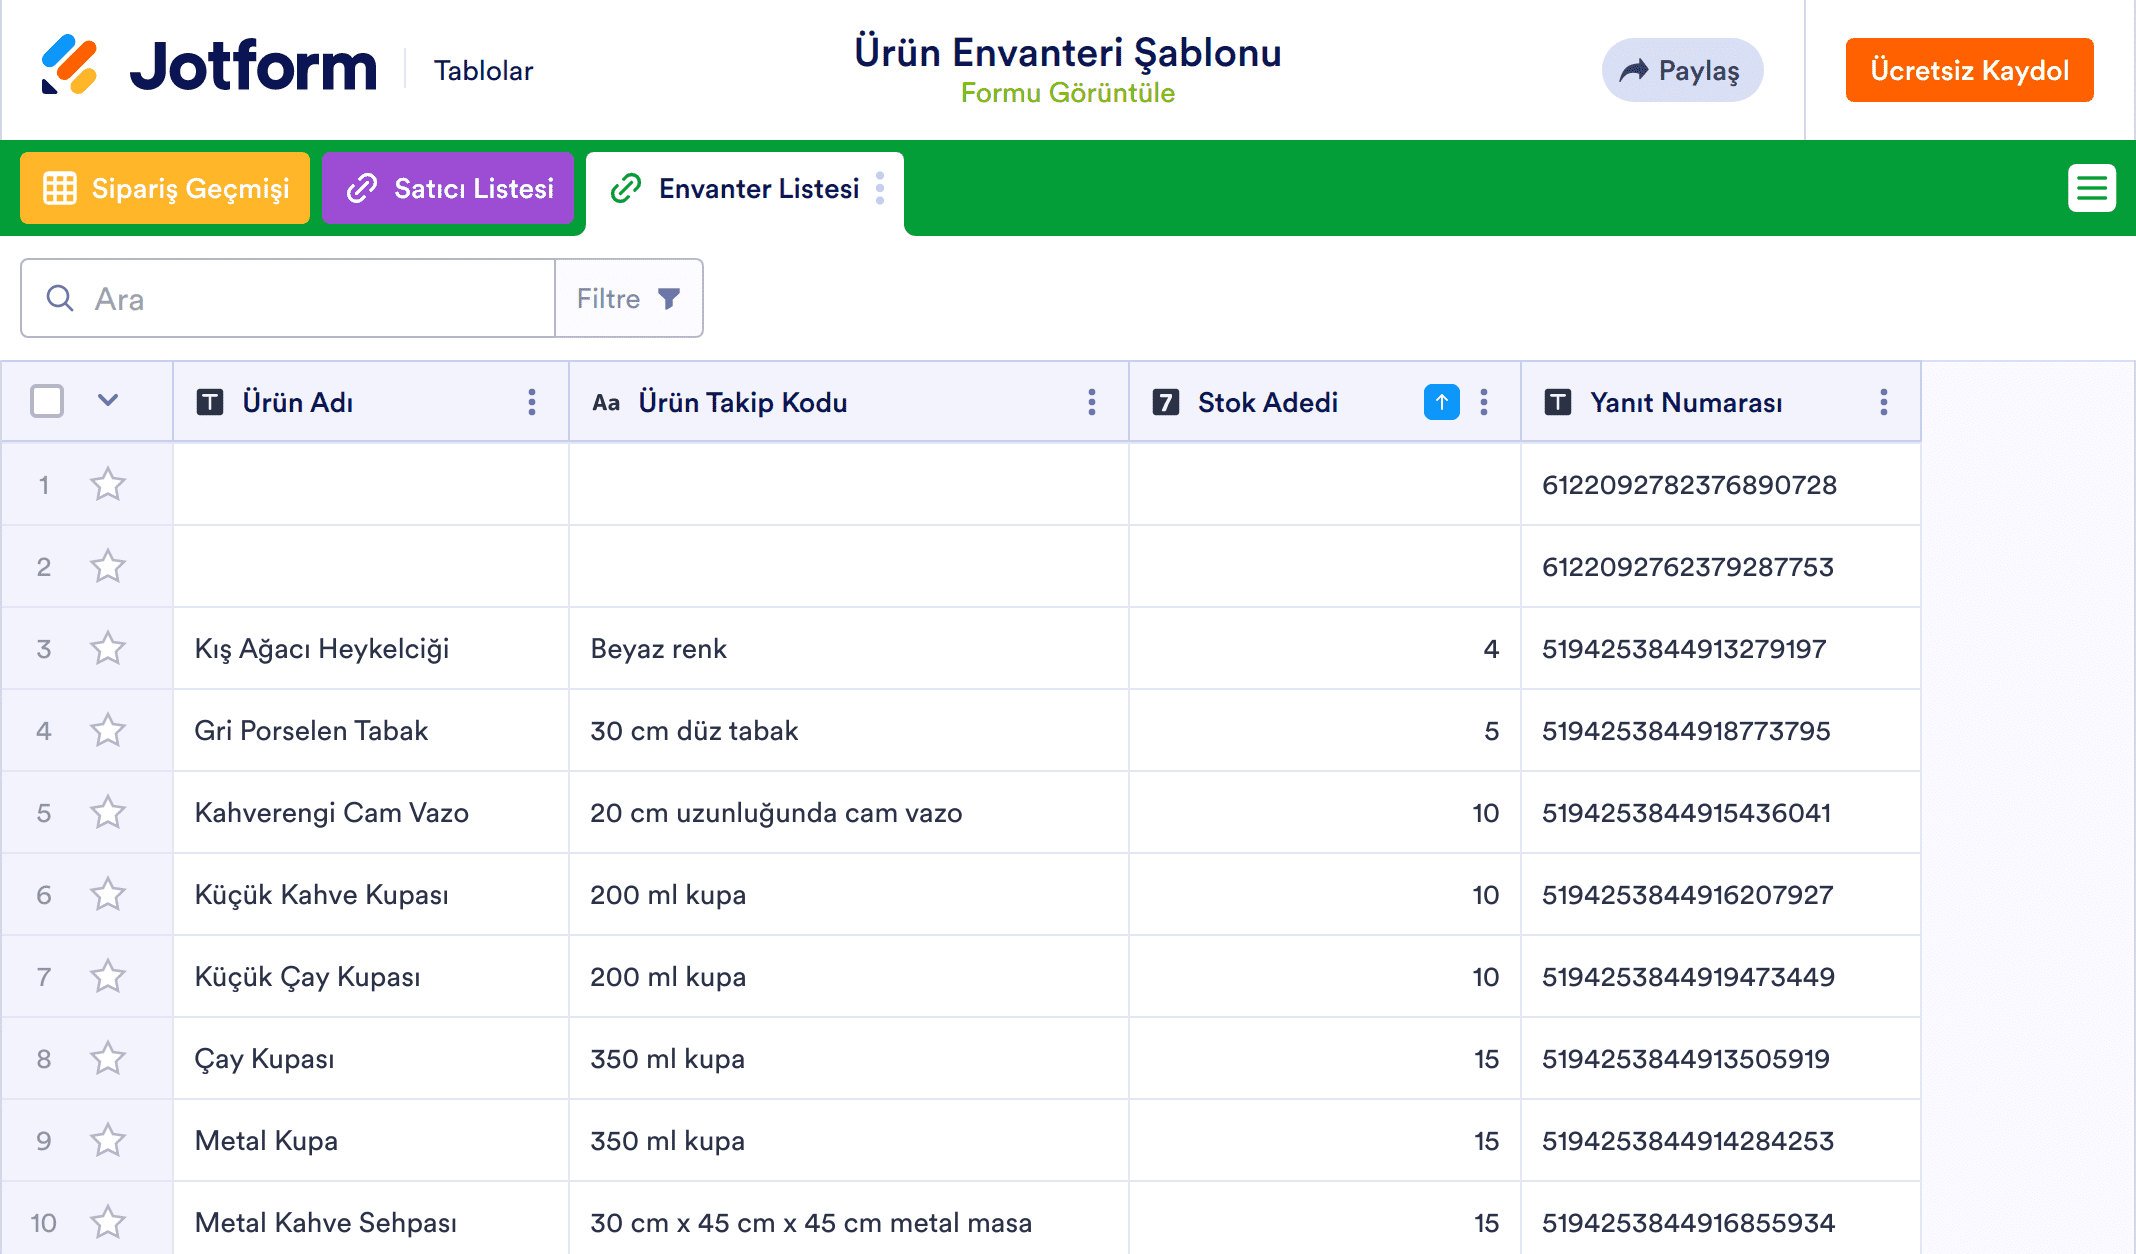Open the hamburger menu on the green bar
This screenshot has width=2136, height=1254.
click(2091, 188)
